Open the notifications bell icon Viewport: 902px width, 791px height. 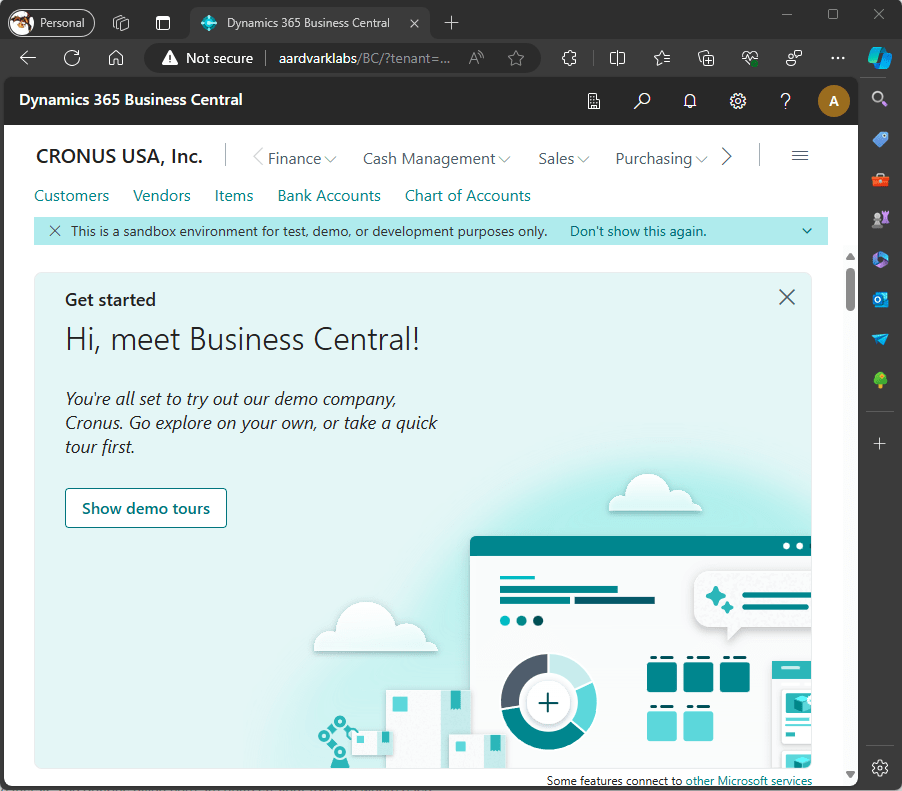[690, 100]
